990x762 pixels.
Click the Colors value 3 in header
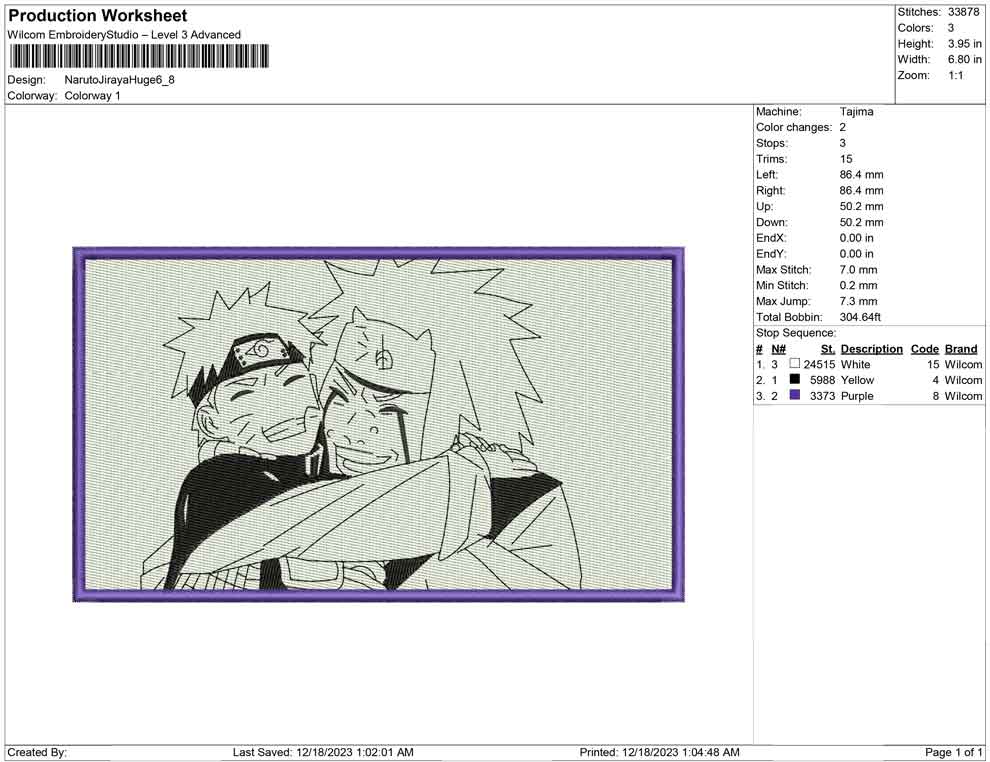951,28
